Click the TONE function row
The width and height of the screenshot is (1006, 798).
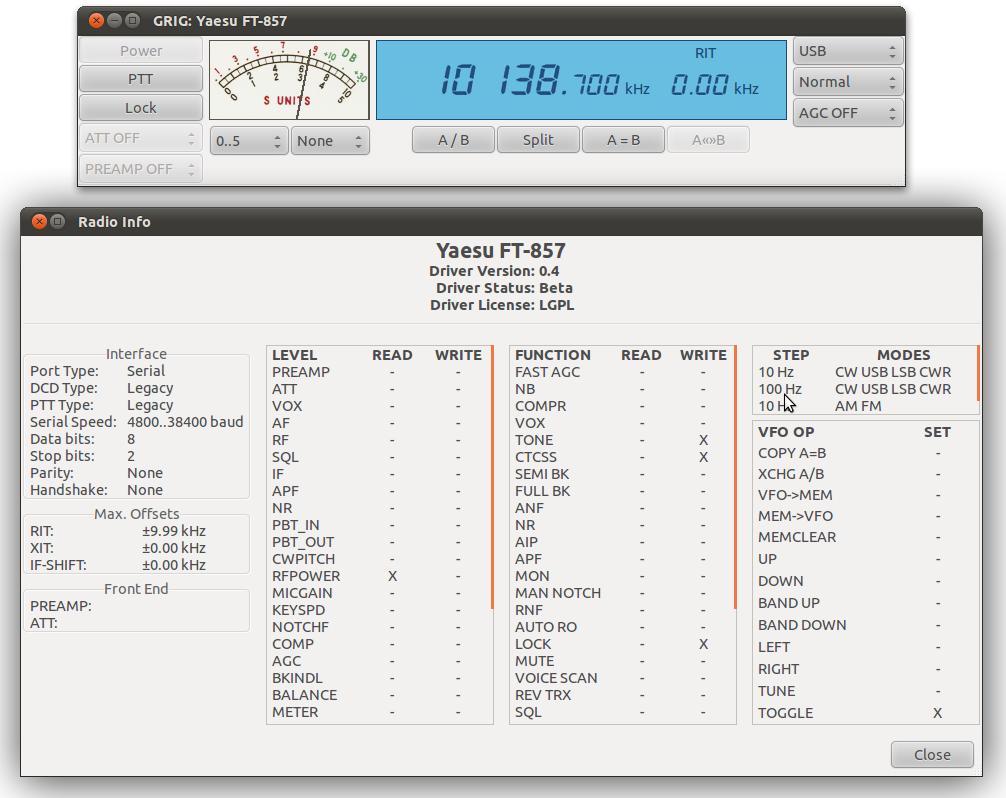point(622,440)
